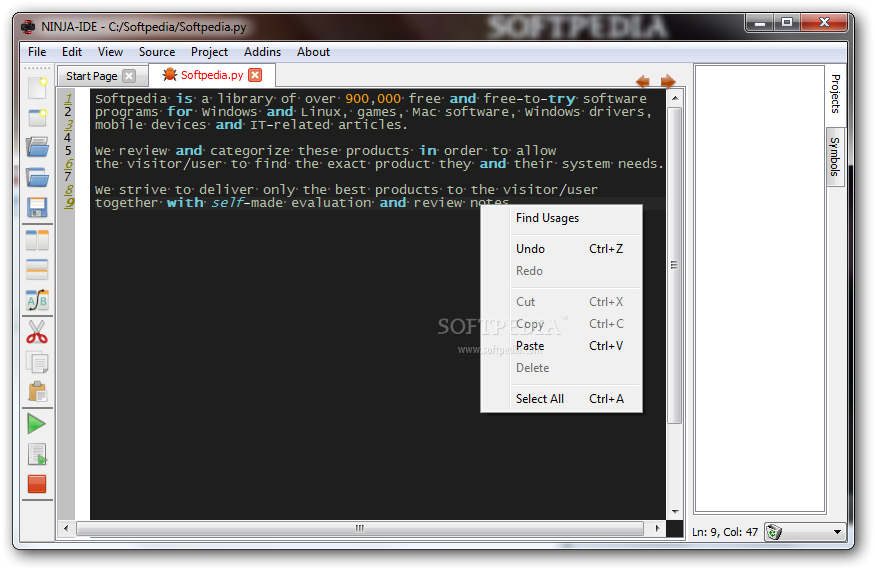Close the Start Page tab
The height and width of the screenshot is (570, 875).
coord(129,76)
